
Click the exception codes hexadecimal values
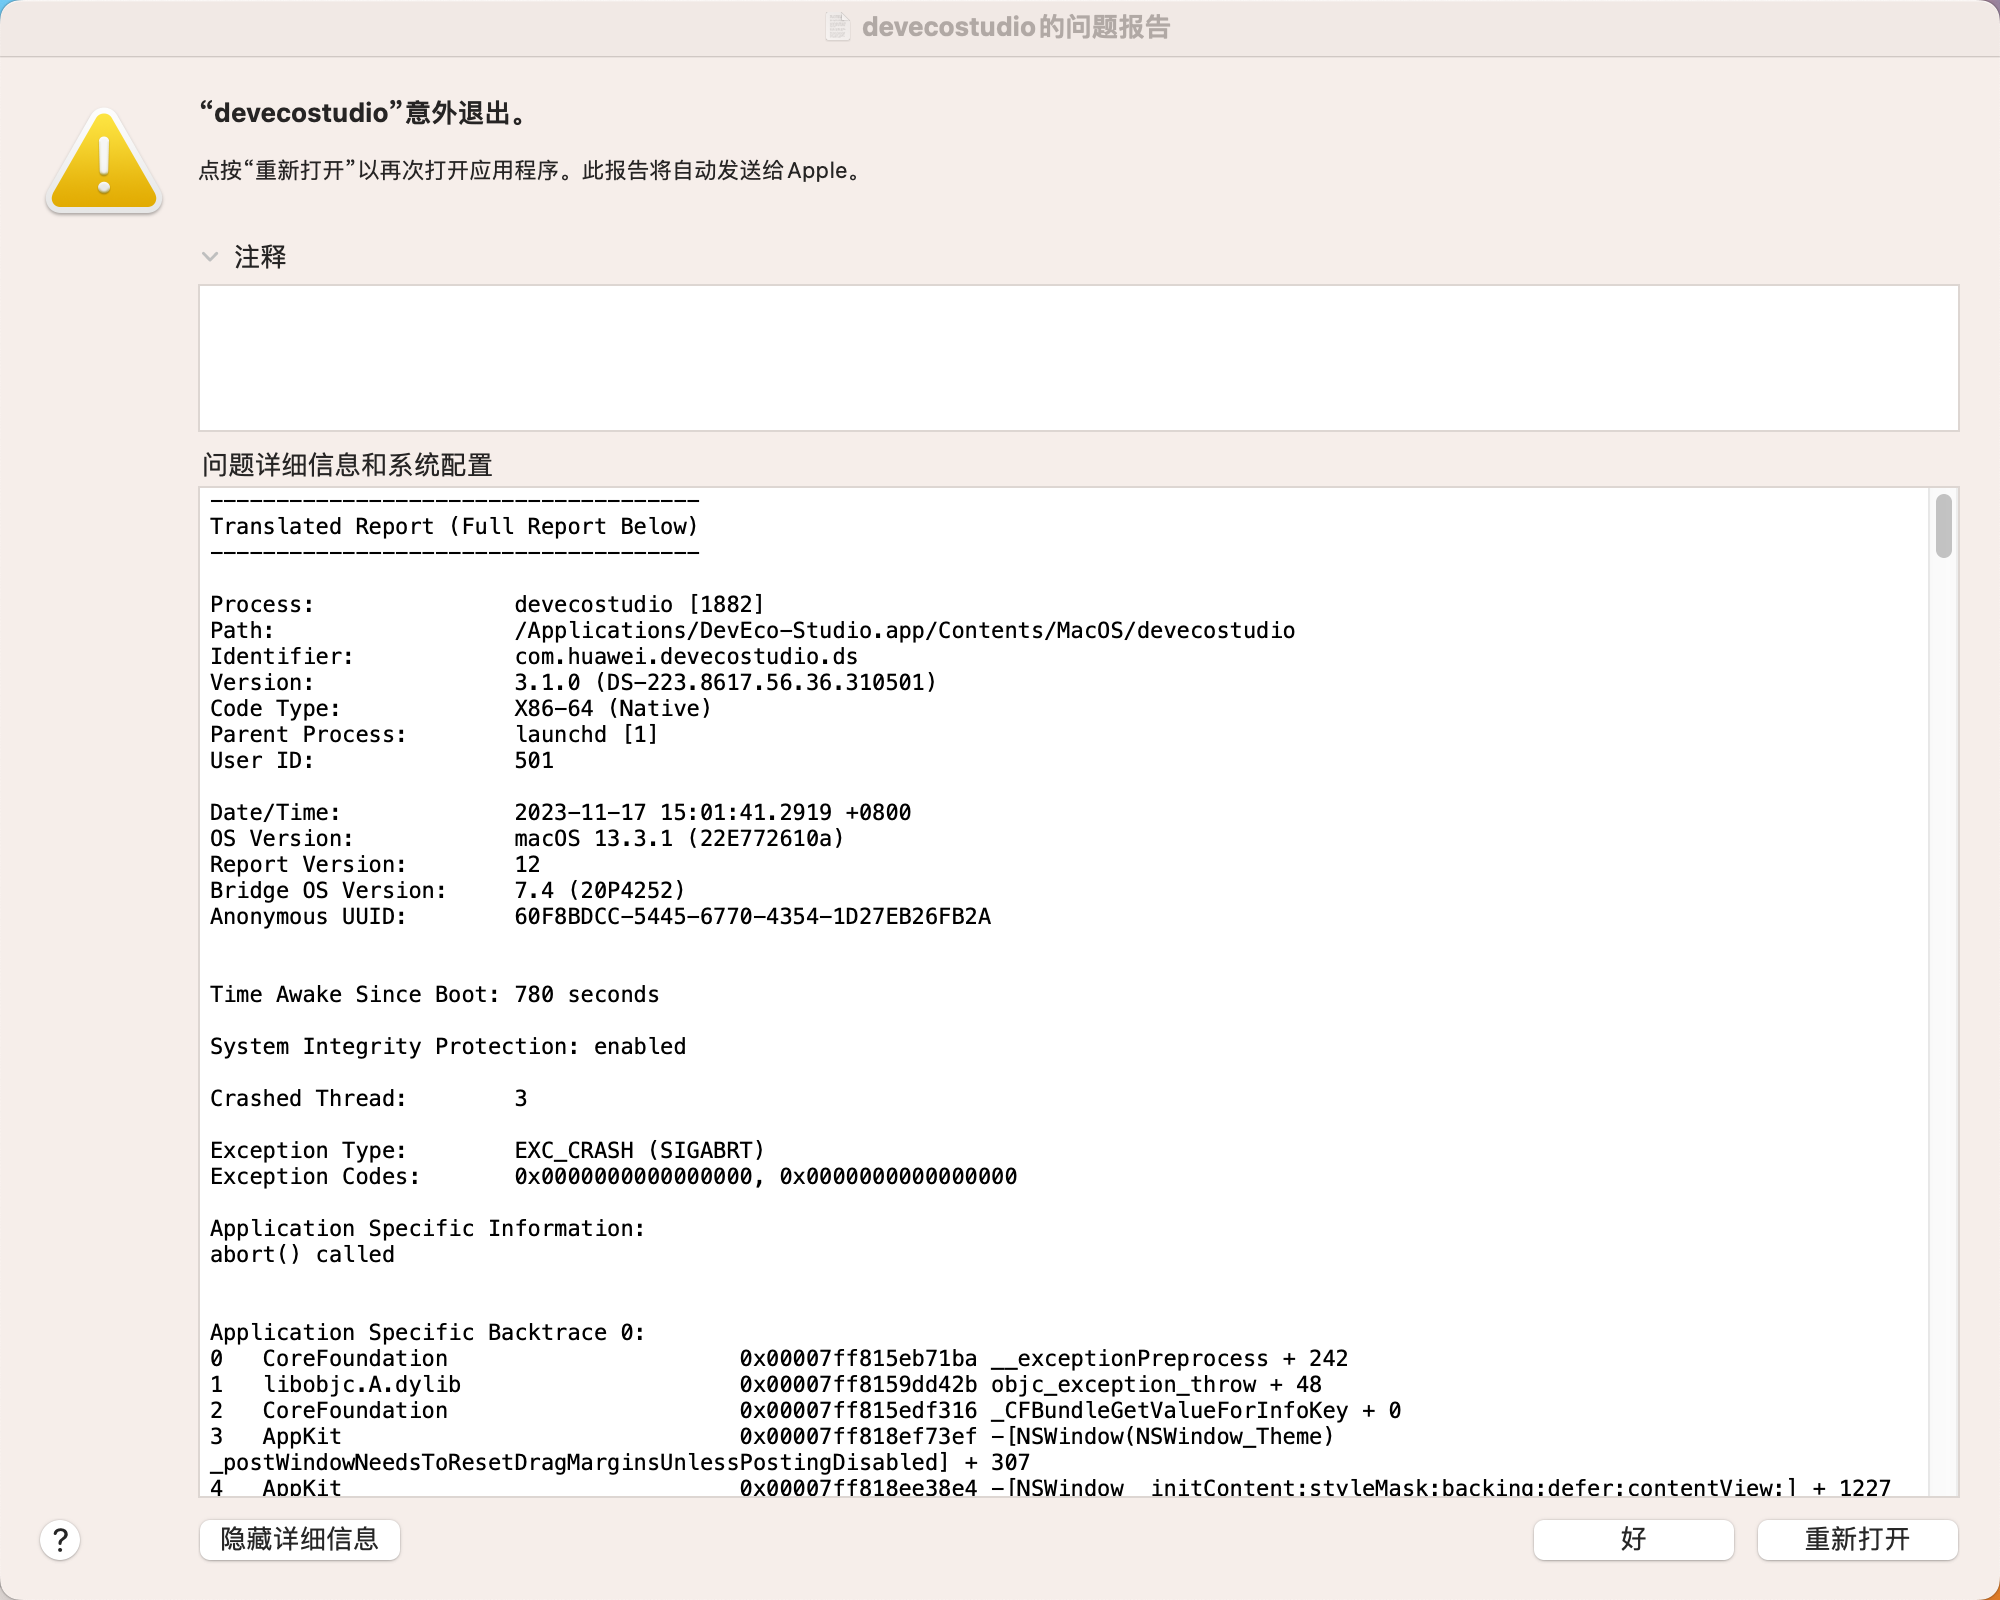[766, 1177]
